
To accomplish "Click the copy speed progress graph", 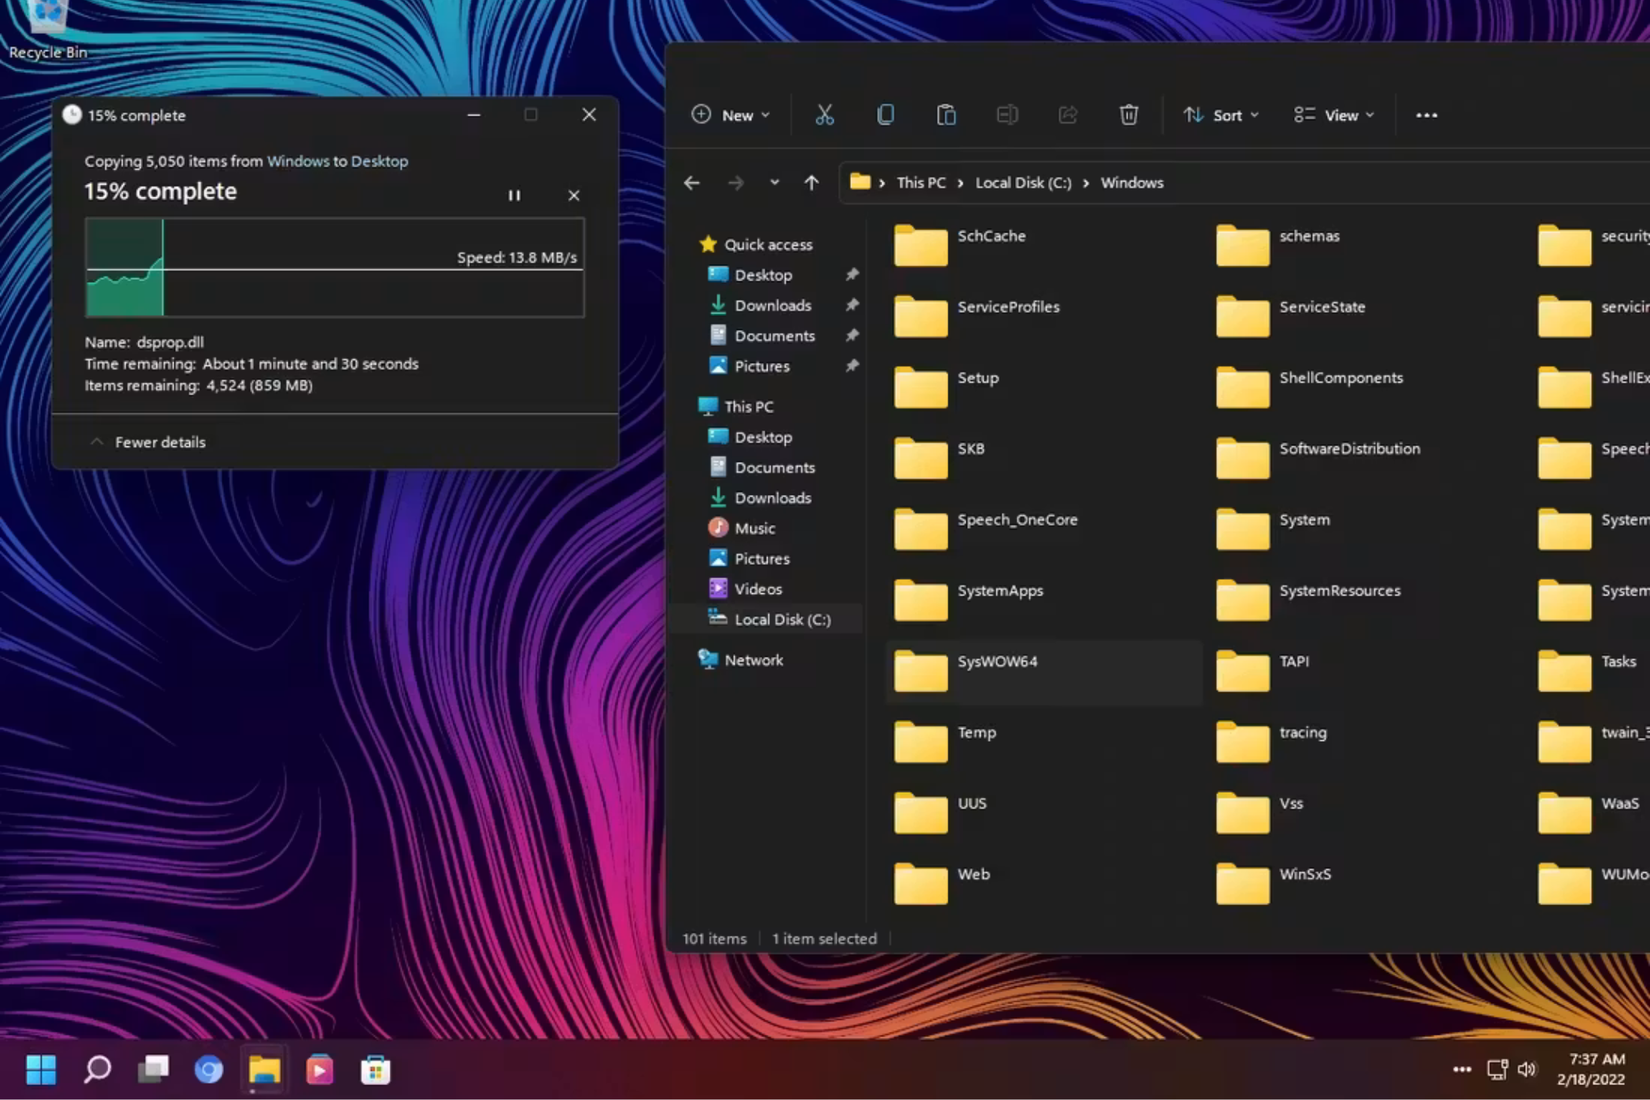I will [335, 268].
